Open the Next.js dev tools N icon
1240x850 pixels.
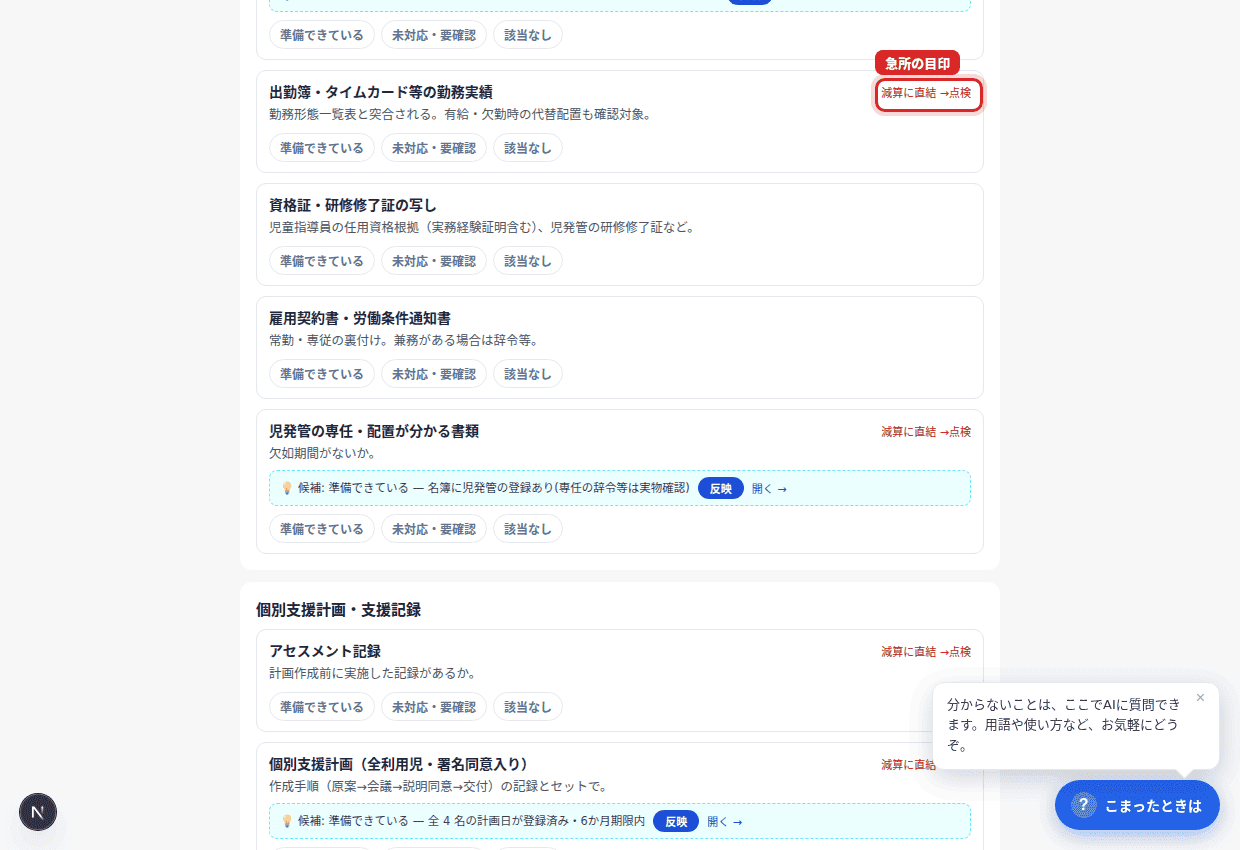tap(38, 812)
